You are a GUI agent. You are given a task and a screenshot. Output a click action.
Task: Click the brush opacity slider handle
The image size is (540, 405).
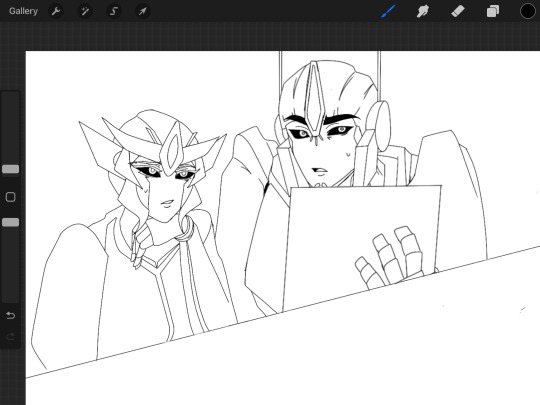(x=11, y=222)
